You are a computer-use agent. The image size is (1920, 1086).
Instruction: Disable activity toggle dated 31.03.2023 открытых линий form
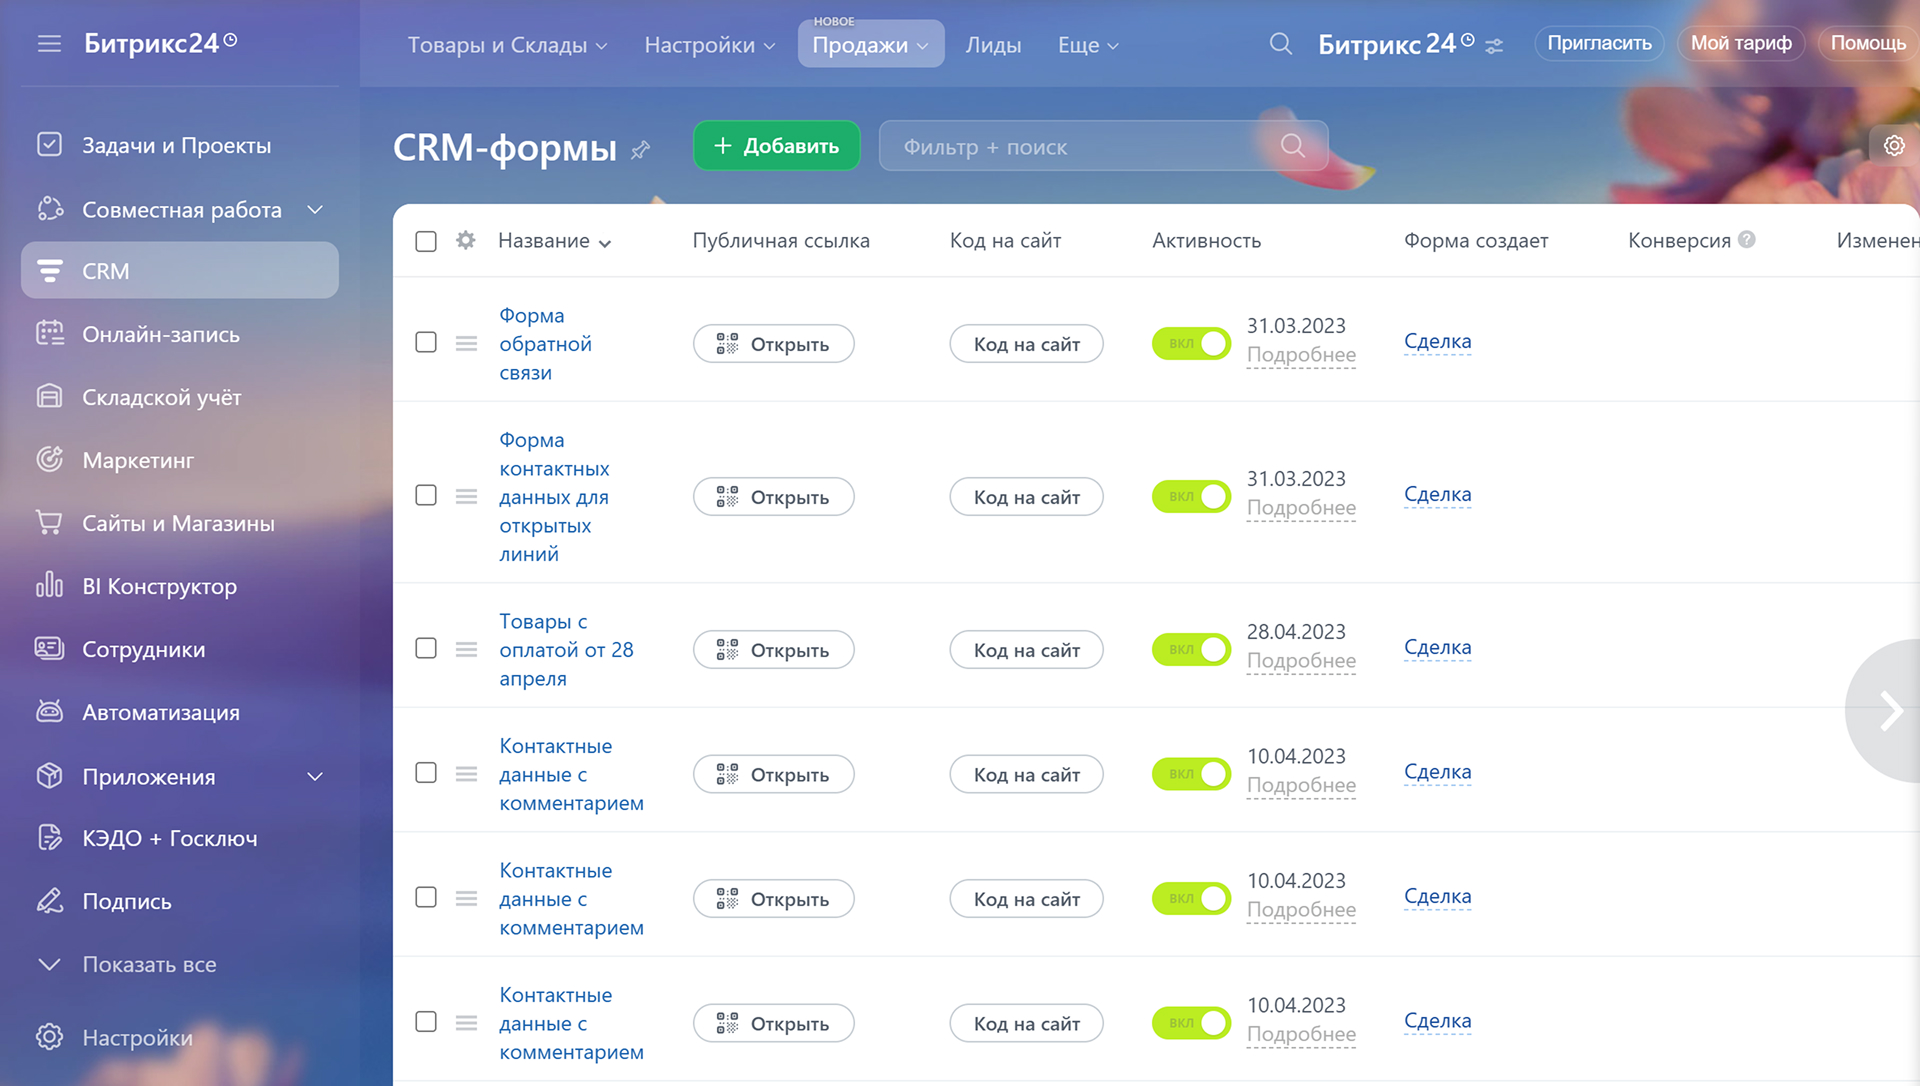pos(1191,496)
